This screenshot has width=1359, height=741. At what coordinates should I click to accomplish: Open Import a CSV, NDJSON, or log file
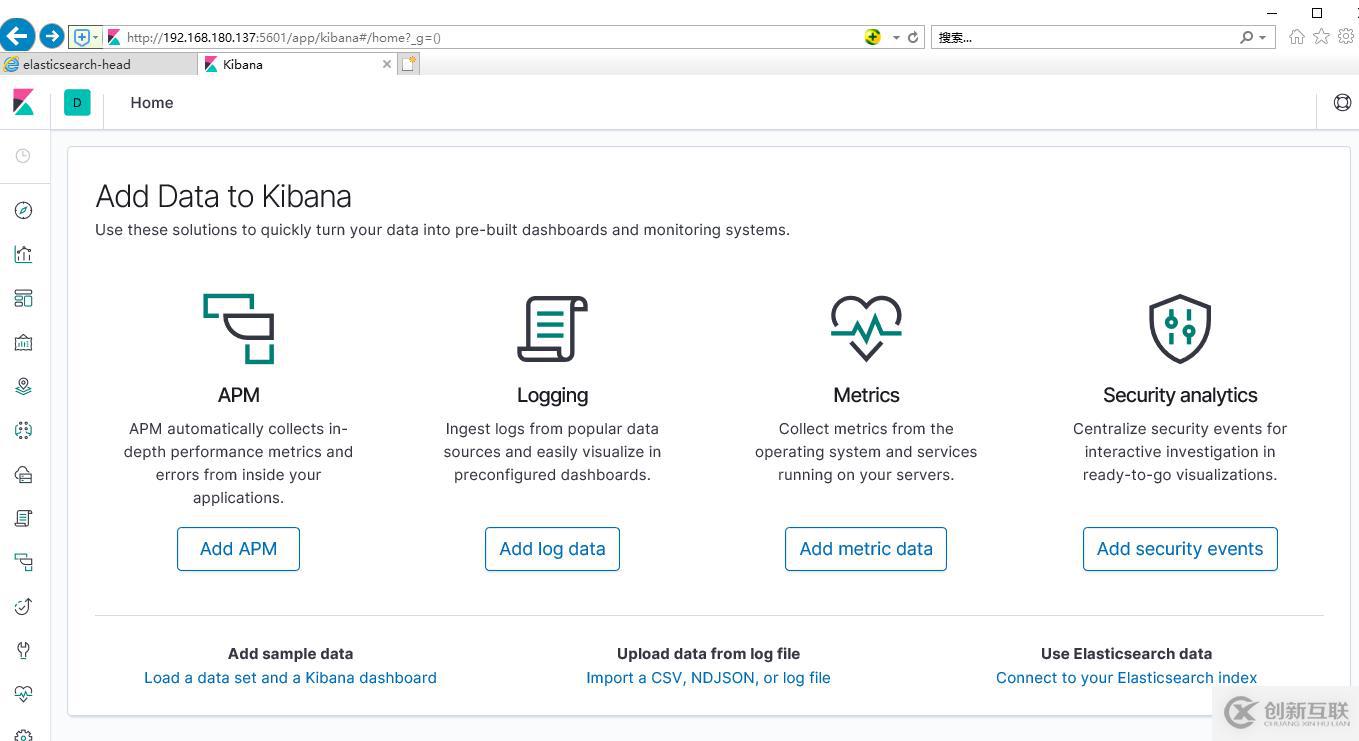708,677
